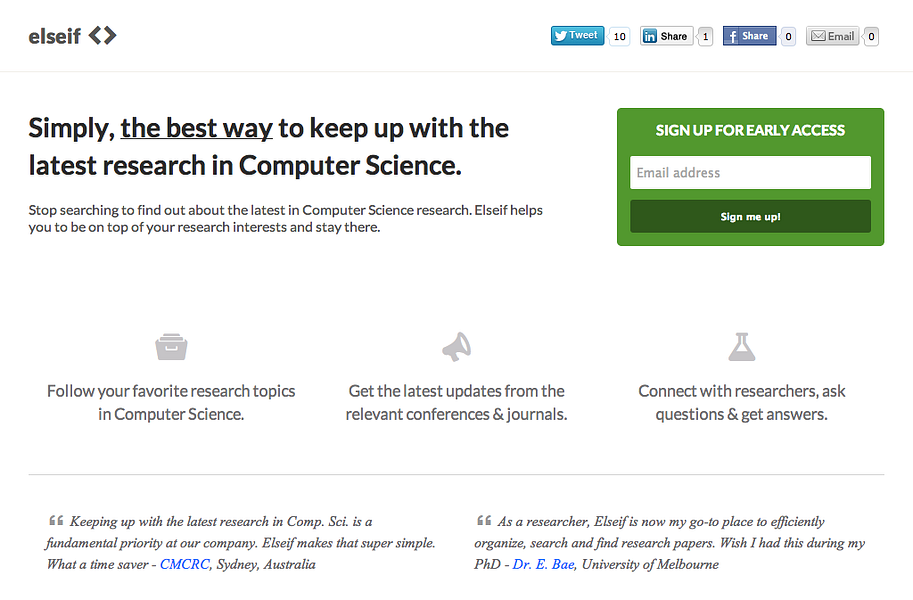
Task: Click the elseif angle brackets icon
Action: pyautogui.click(x=102, y=36)
